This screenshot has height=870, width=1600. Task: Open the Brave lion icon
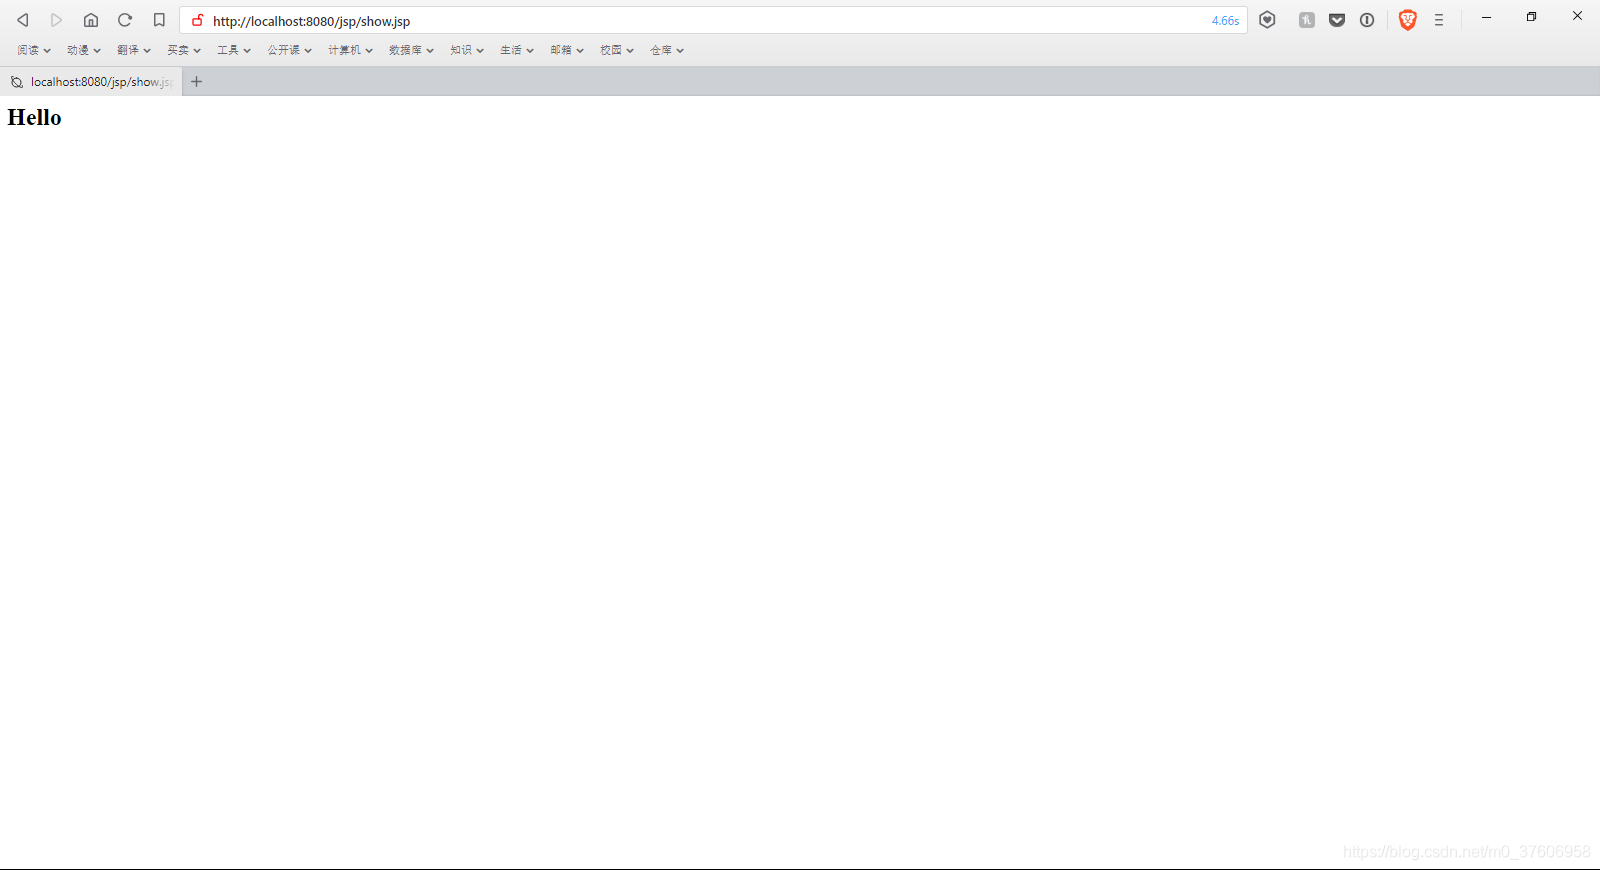pos(1408,20)
